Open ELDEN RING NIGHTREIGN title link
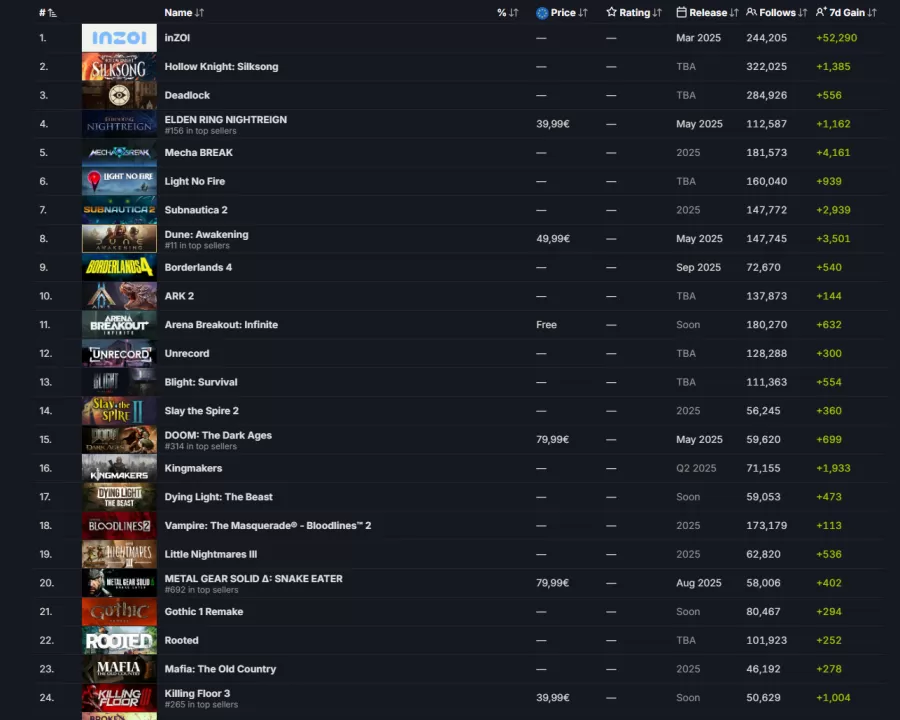The width and height of the screenshot is (900, 720). (x=226, y=119)
